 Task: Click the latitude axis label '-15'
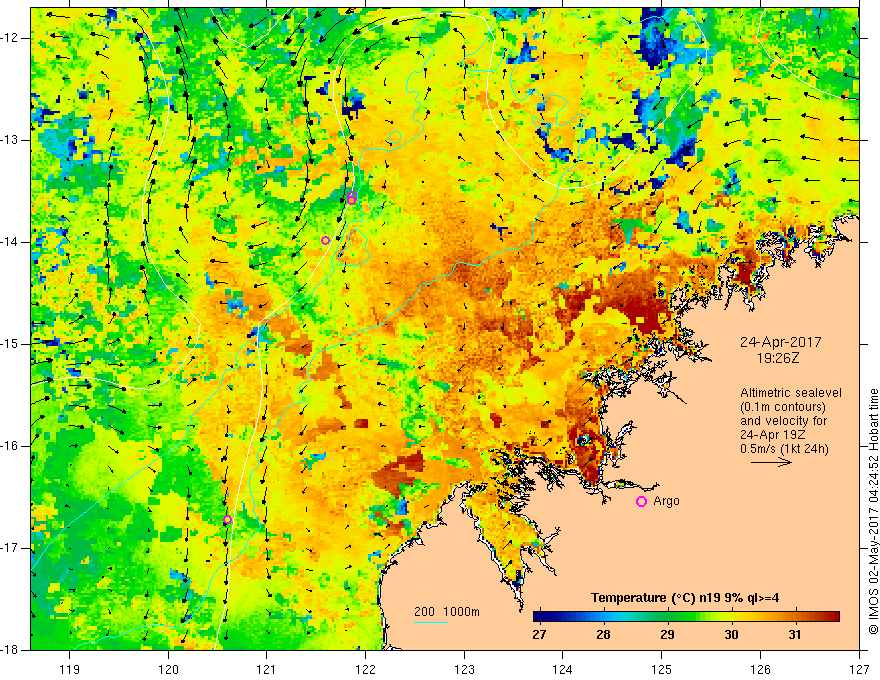(x=11, y=344)
